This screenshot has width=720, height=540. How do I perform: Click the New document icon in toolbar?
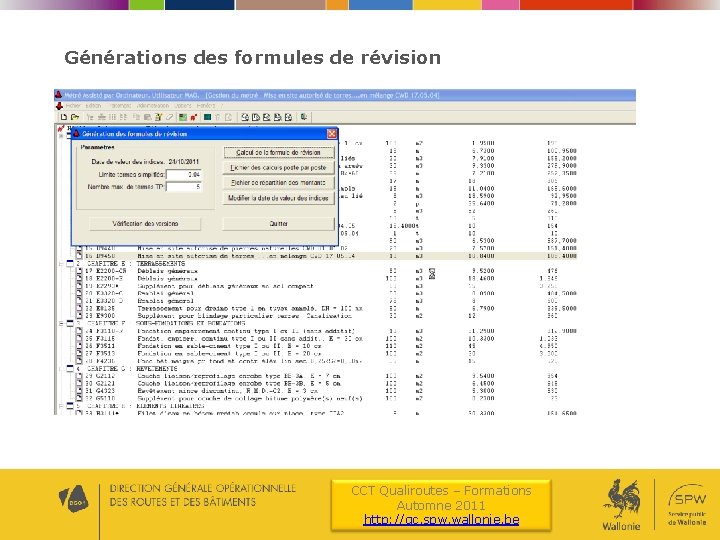(x=64, y=117)
